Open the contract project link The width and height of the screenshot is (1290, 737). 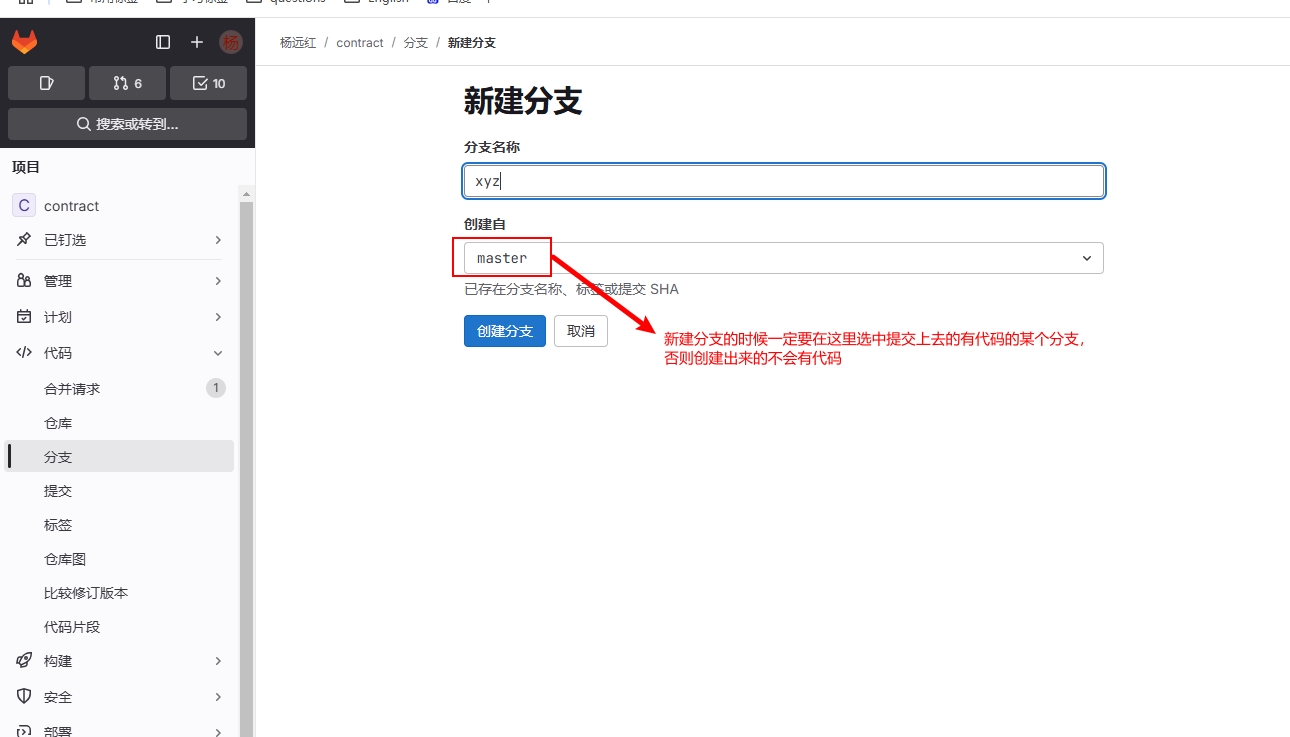[71, 206]
